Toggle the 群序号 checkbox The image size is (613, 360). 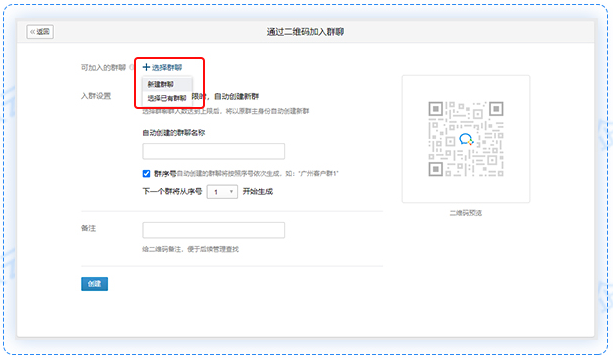(x=146, y=173)
